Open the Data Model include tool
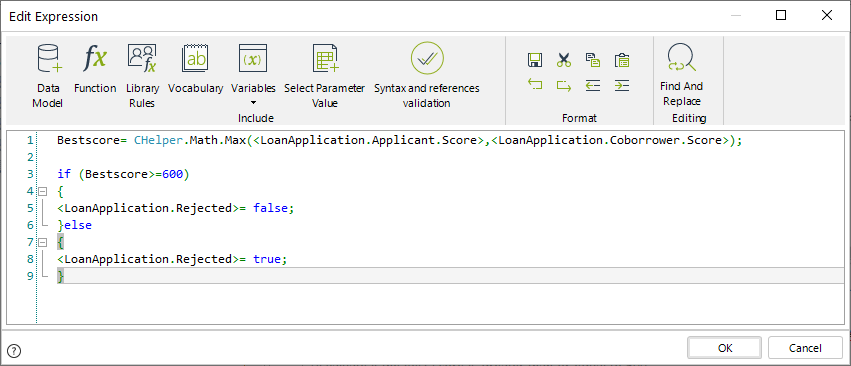Image resolution: width=851 pixels, height=366 pixels. (48, 76)
